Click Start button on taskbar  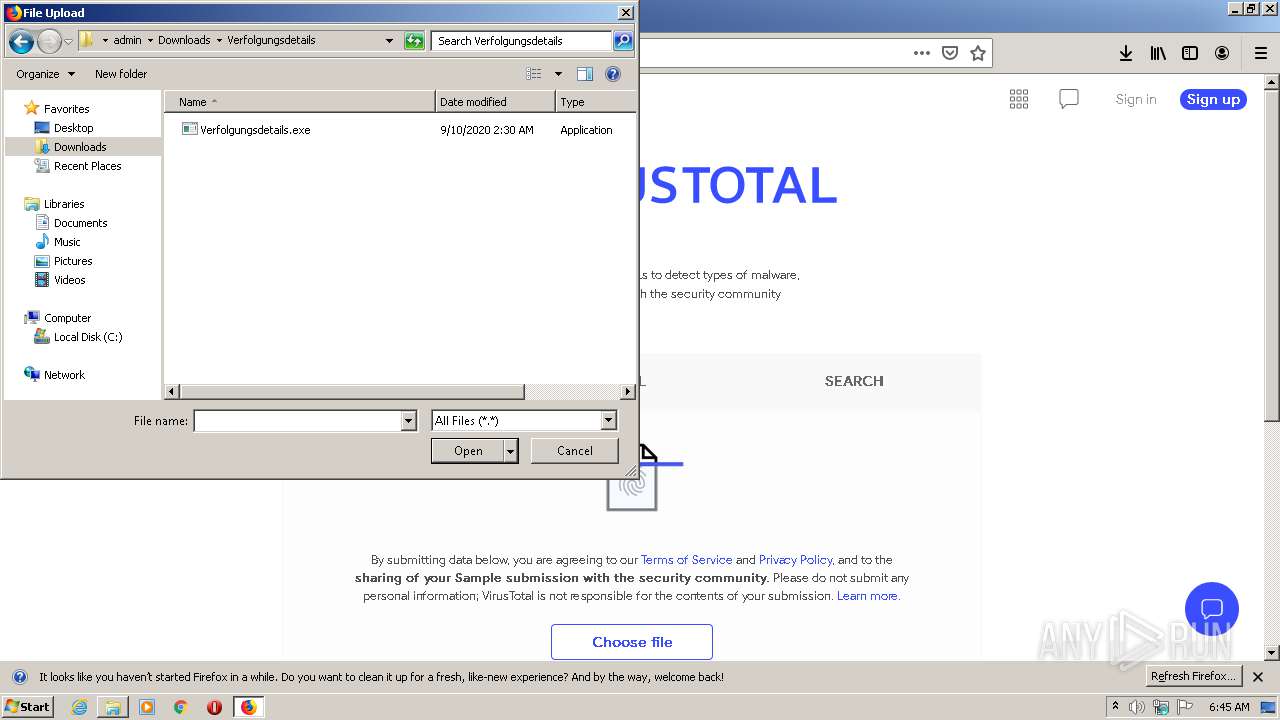(x=28, y=707)
